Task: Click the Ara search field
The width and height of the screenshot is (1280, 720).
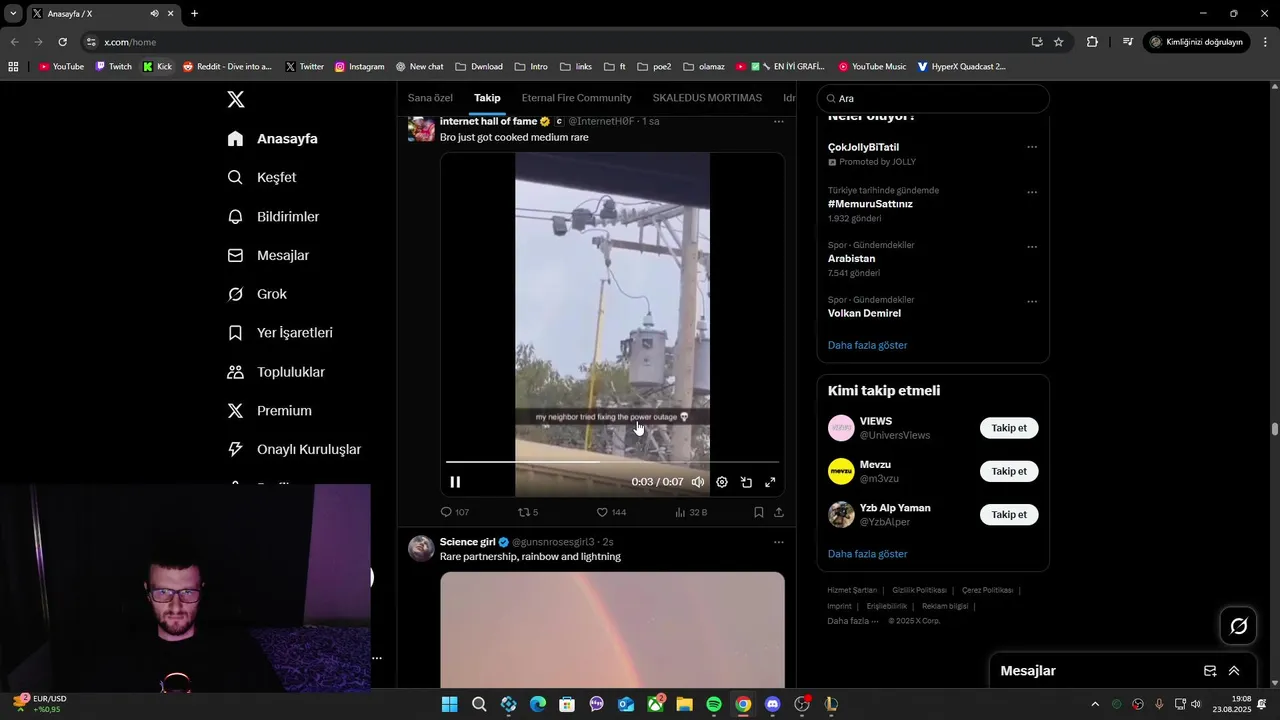Action: pyautogui.click(x=933, y=99)
